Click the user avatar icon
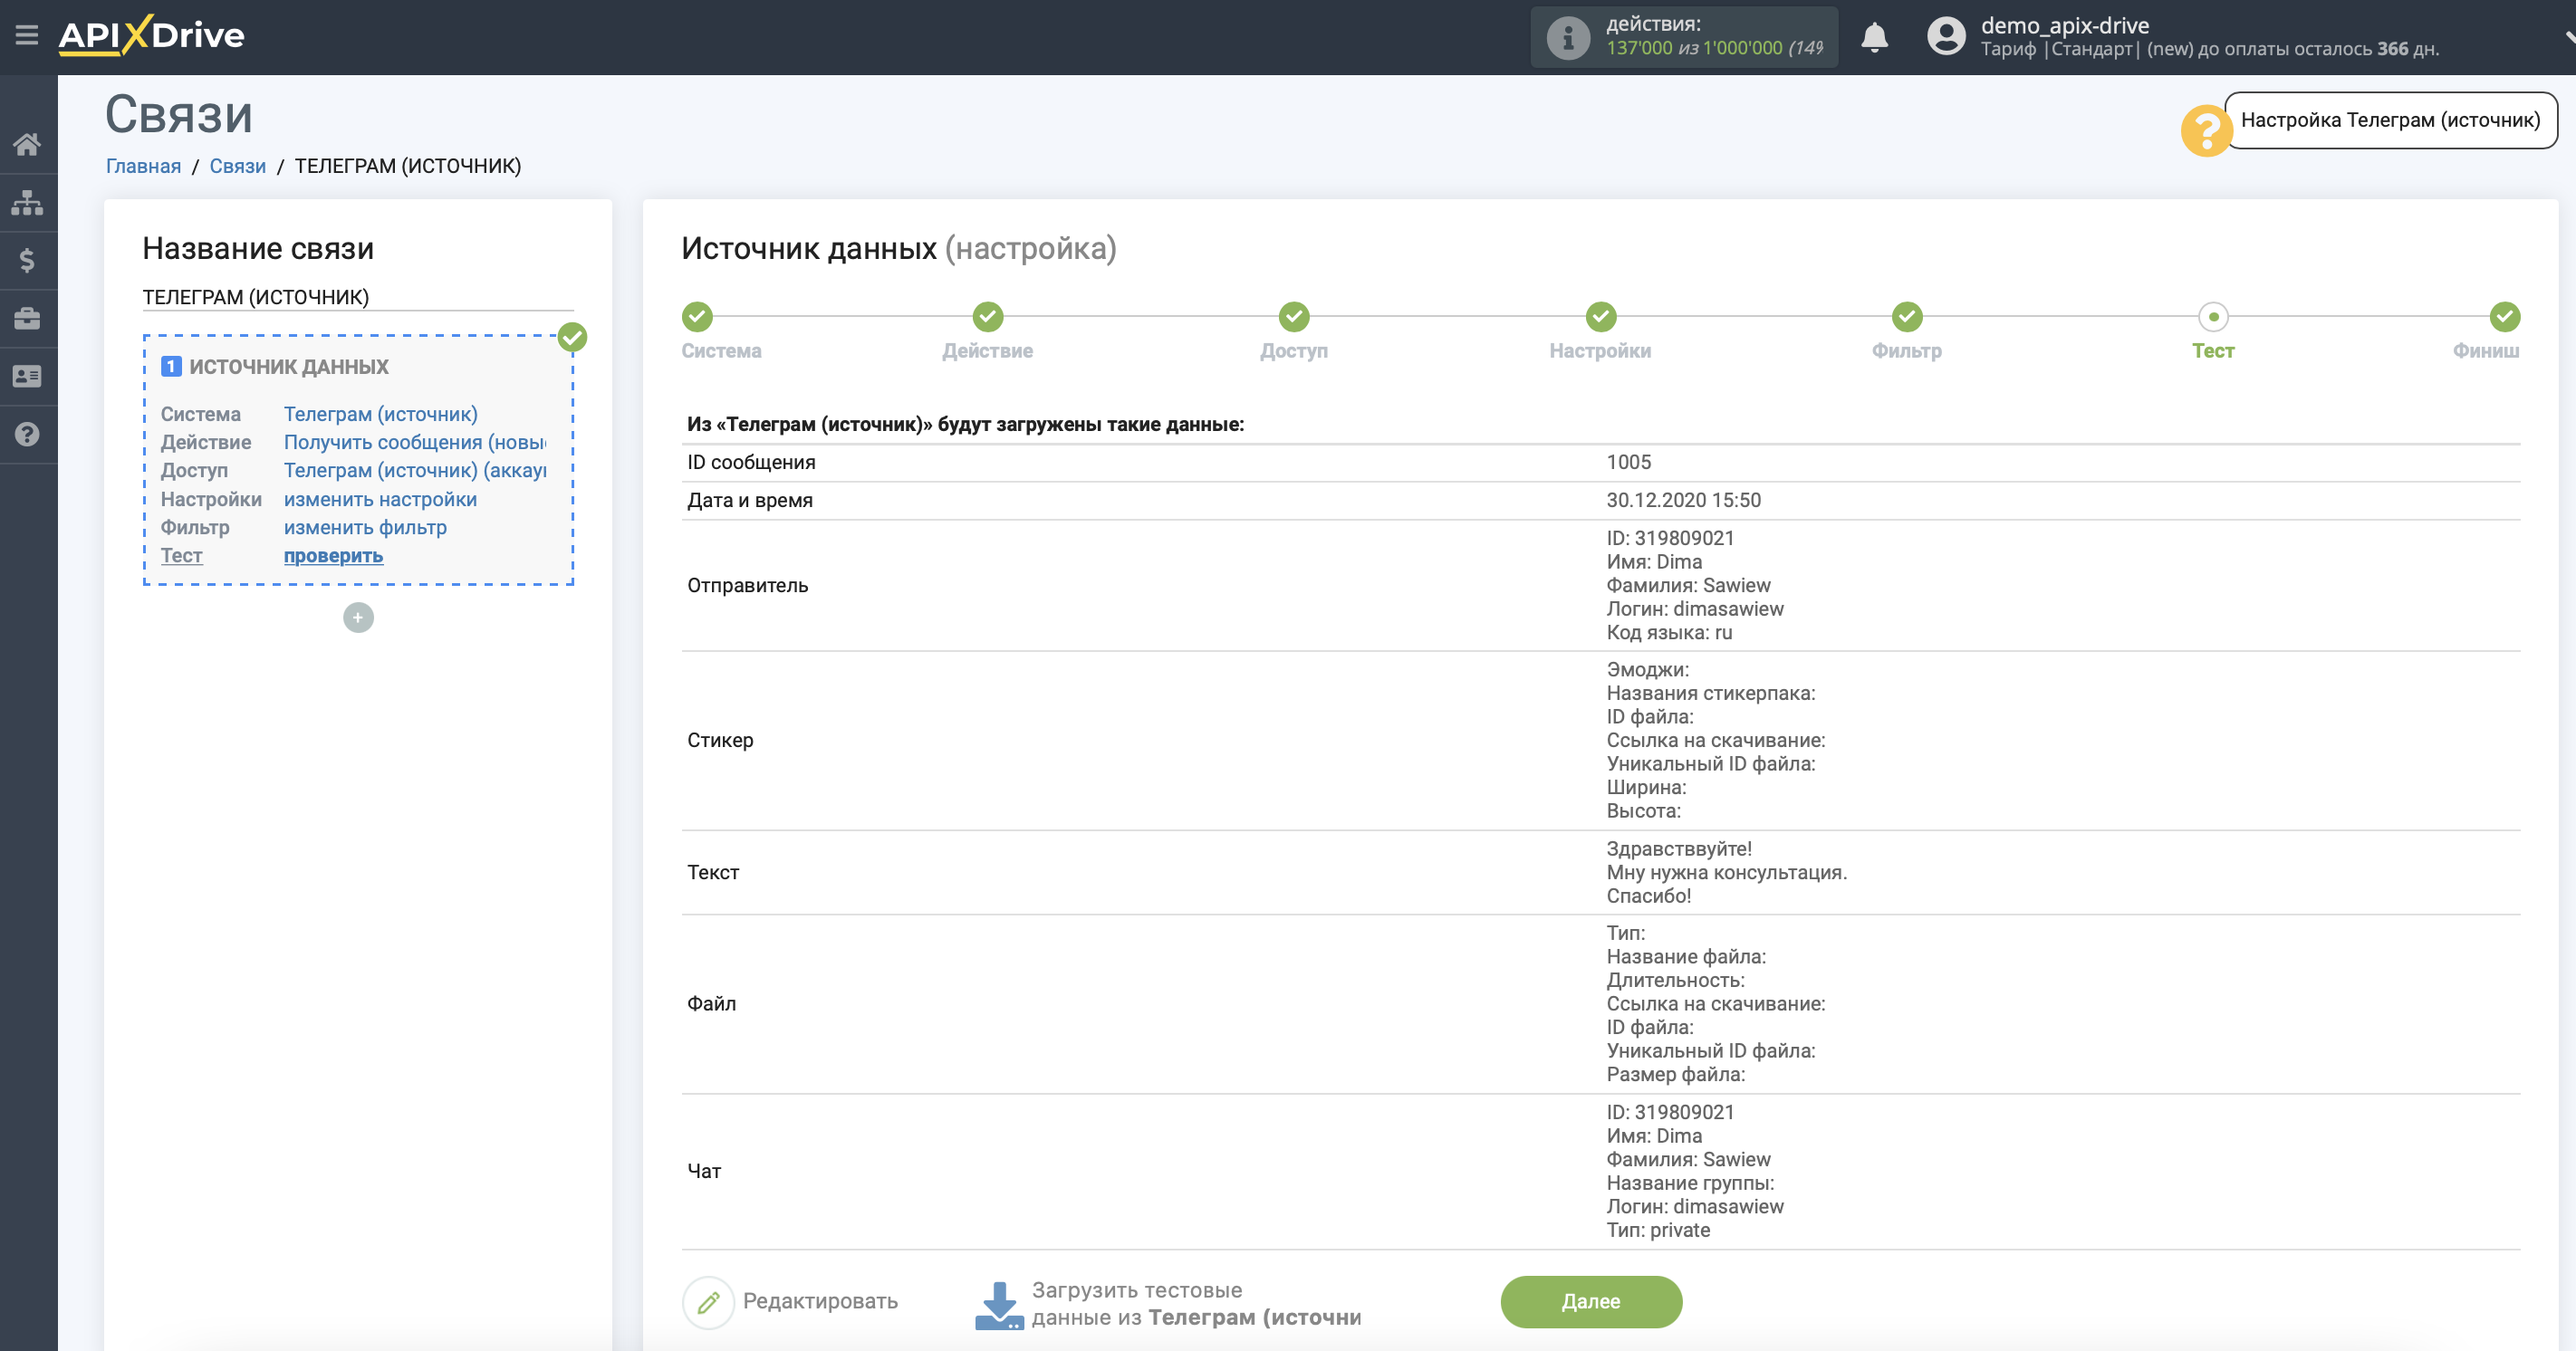Image resolution: width=2576 pixels, height=1351 pixels. (x=1946, y=37)
